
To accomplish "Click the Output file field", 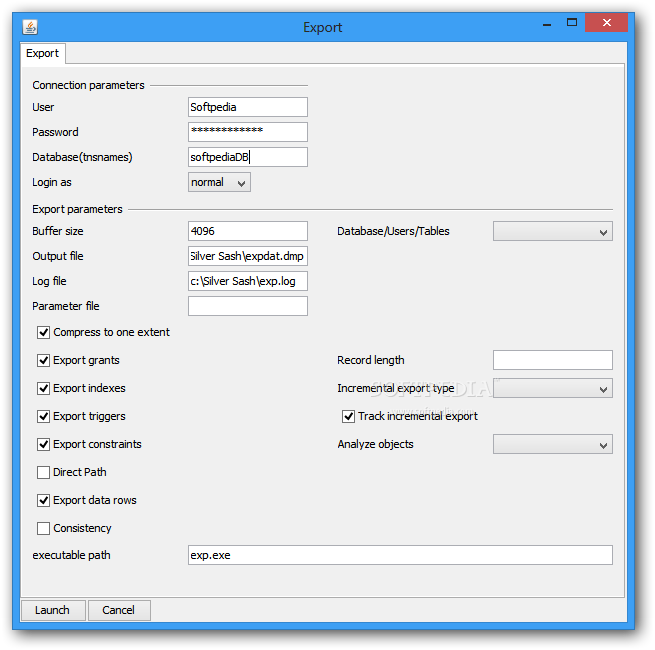I will 248,256.
